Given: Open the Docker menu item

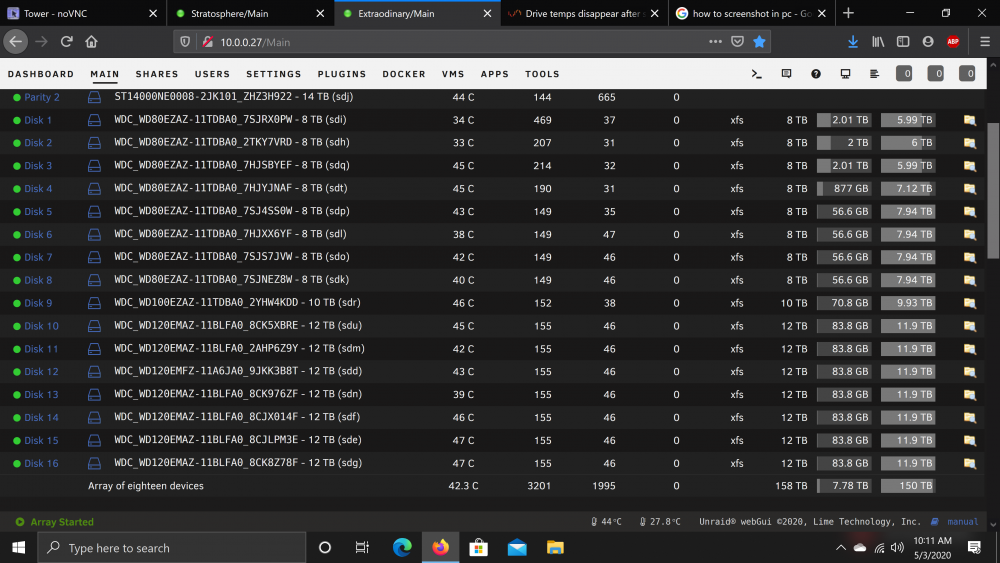Looking at the screenshot, I should pos(404,74).
